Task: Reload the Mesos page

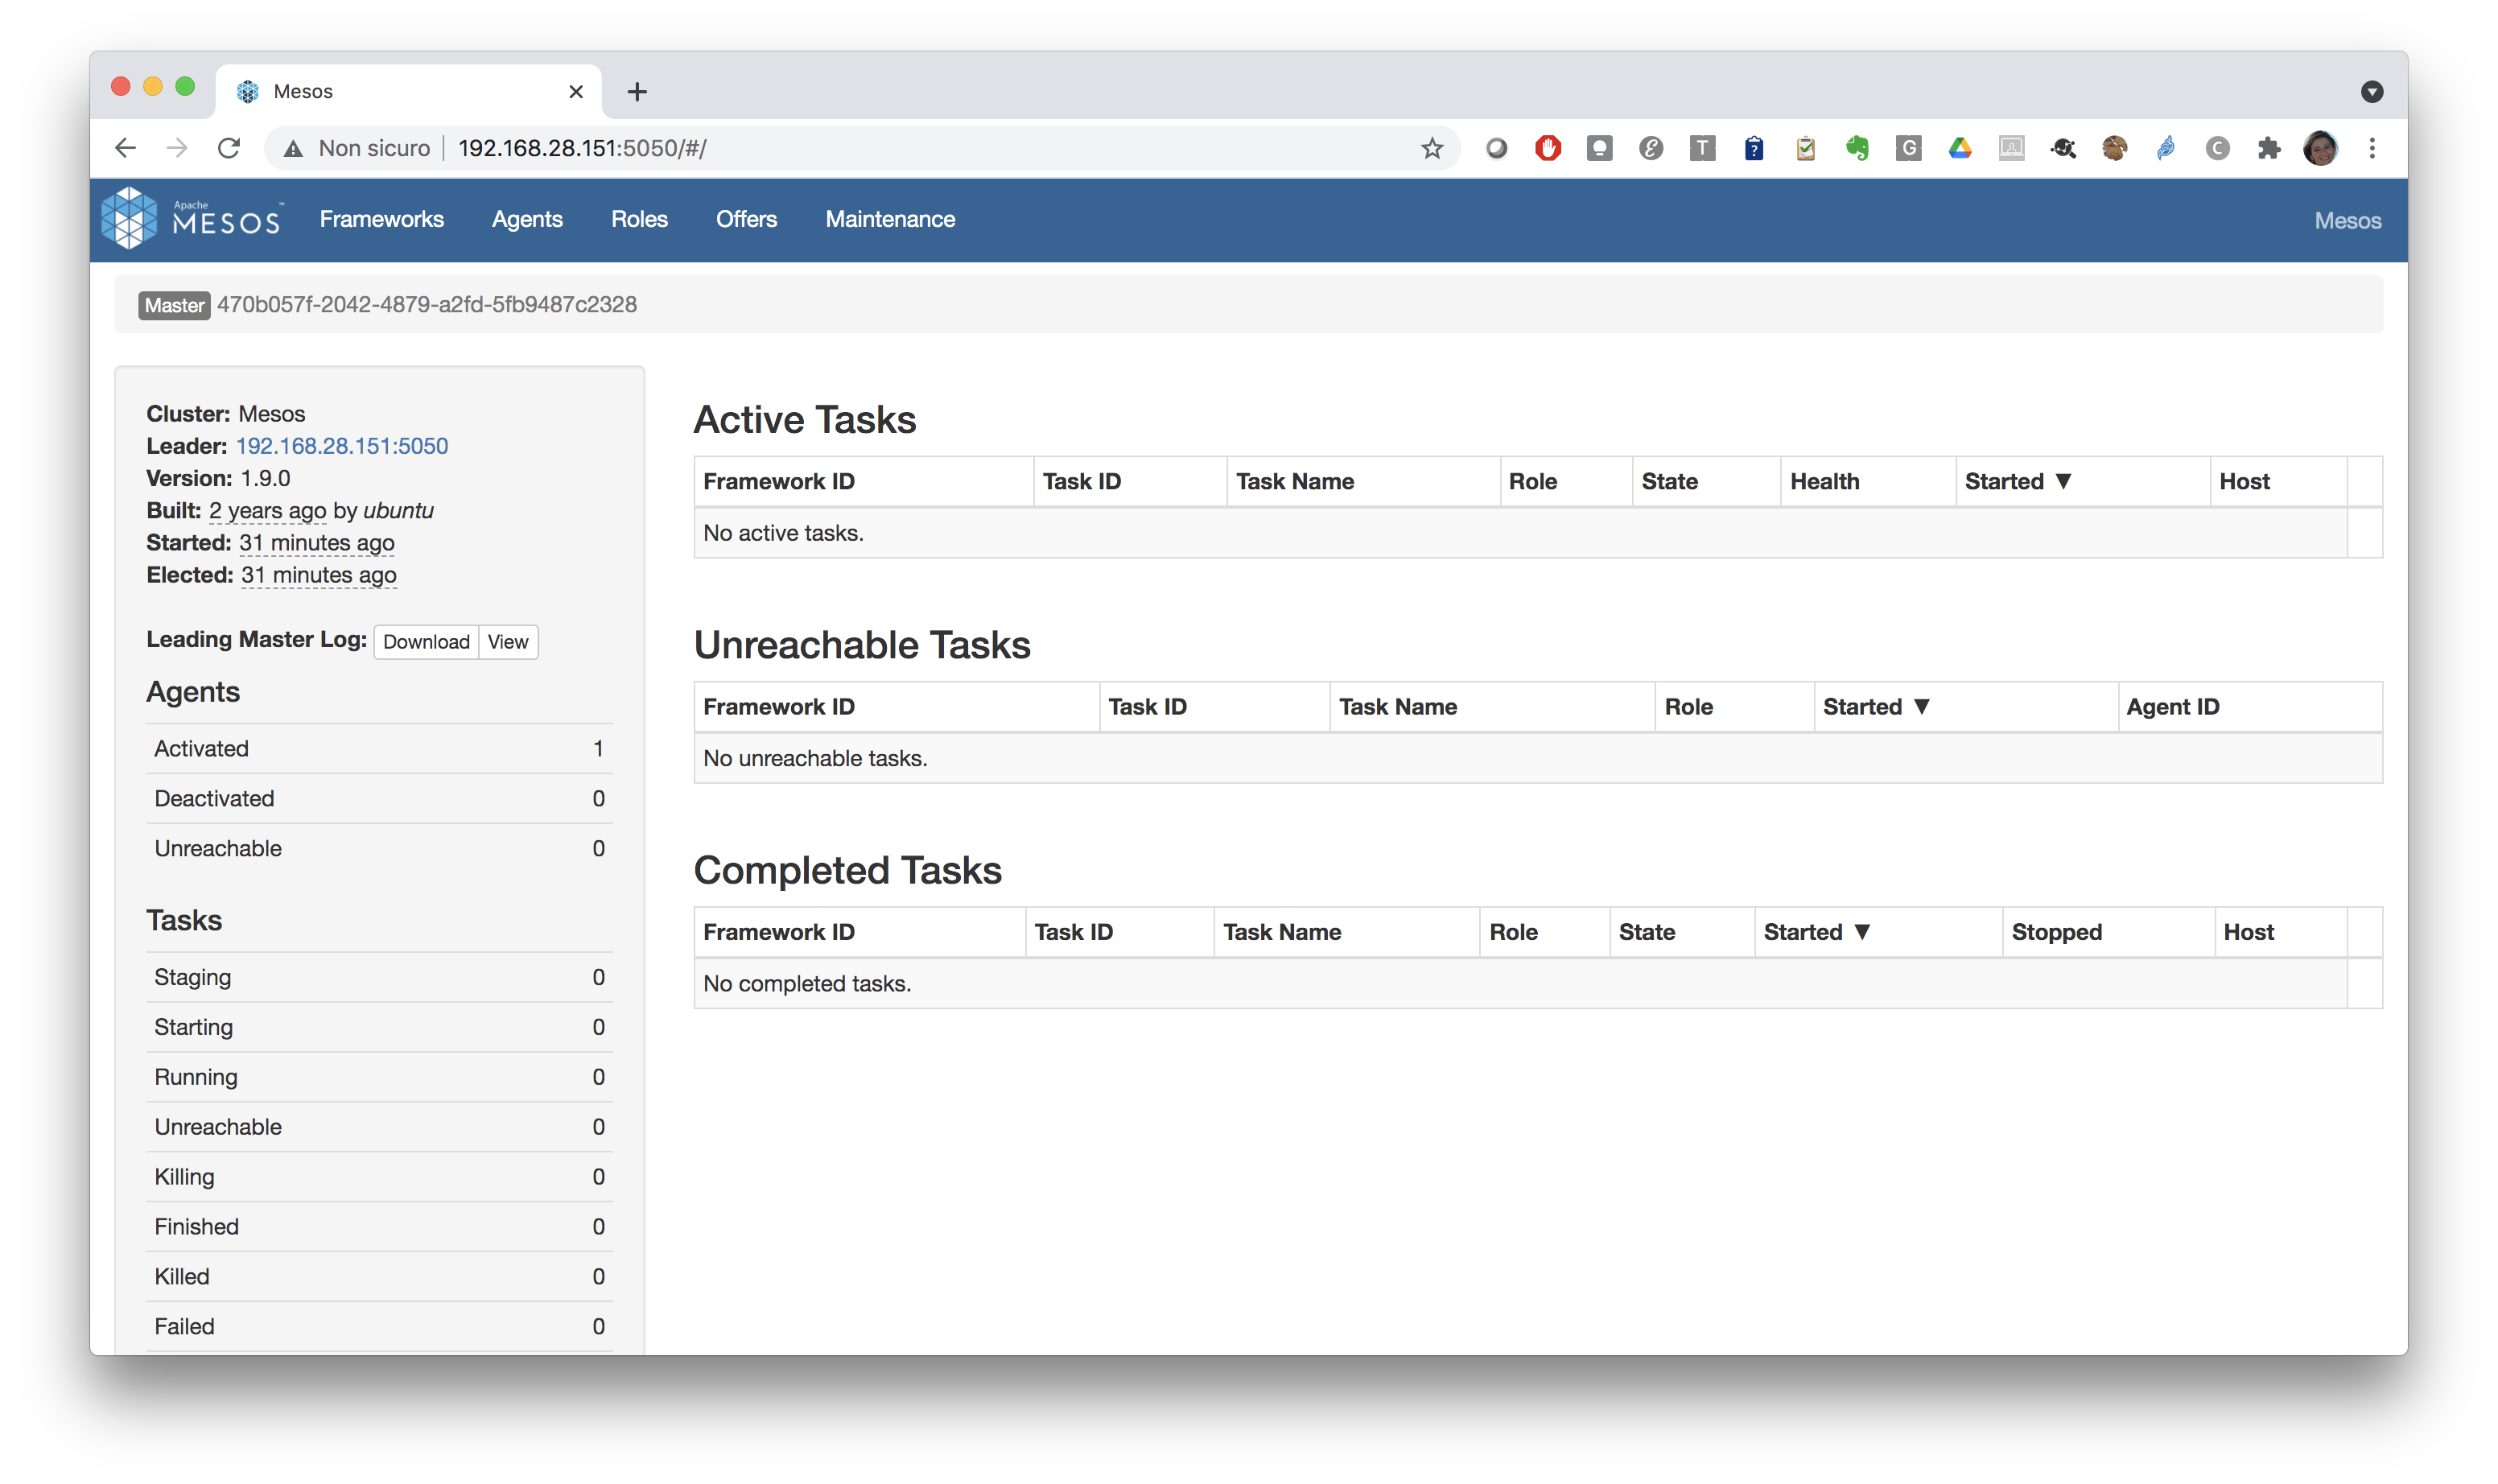Action: click(229, 148)
